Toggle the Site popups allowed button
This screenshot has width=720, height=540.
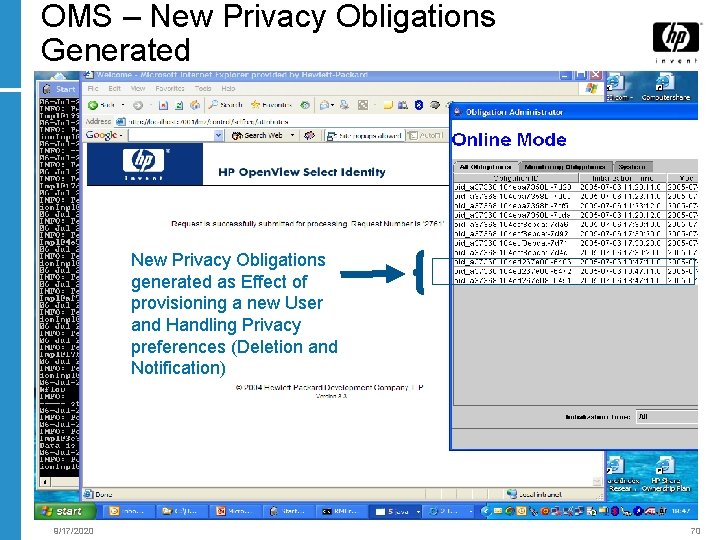click(364, 136)
